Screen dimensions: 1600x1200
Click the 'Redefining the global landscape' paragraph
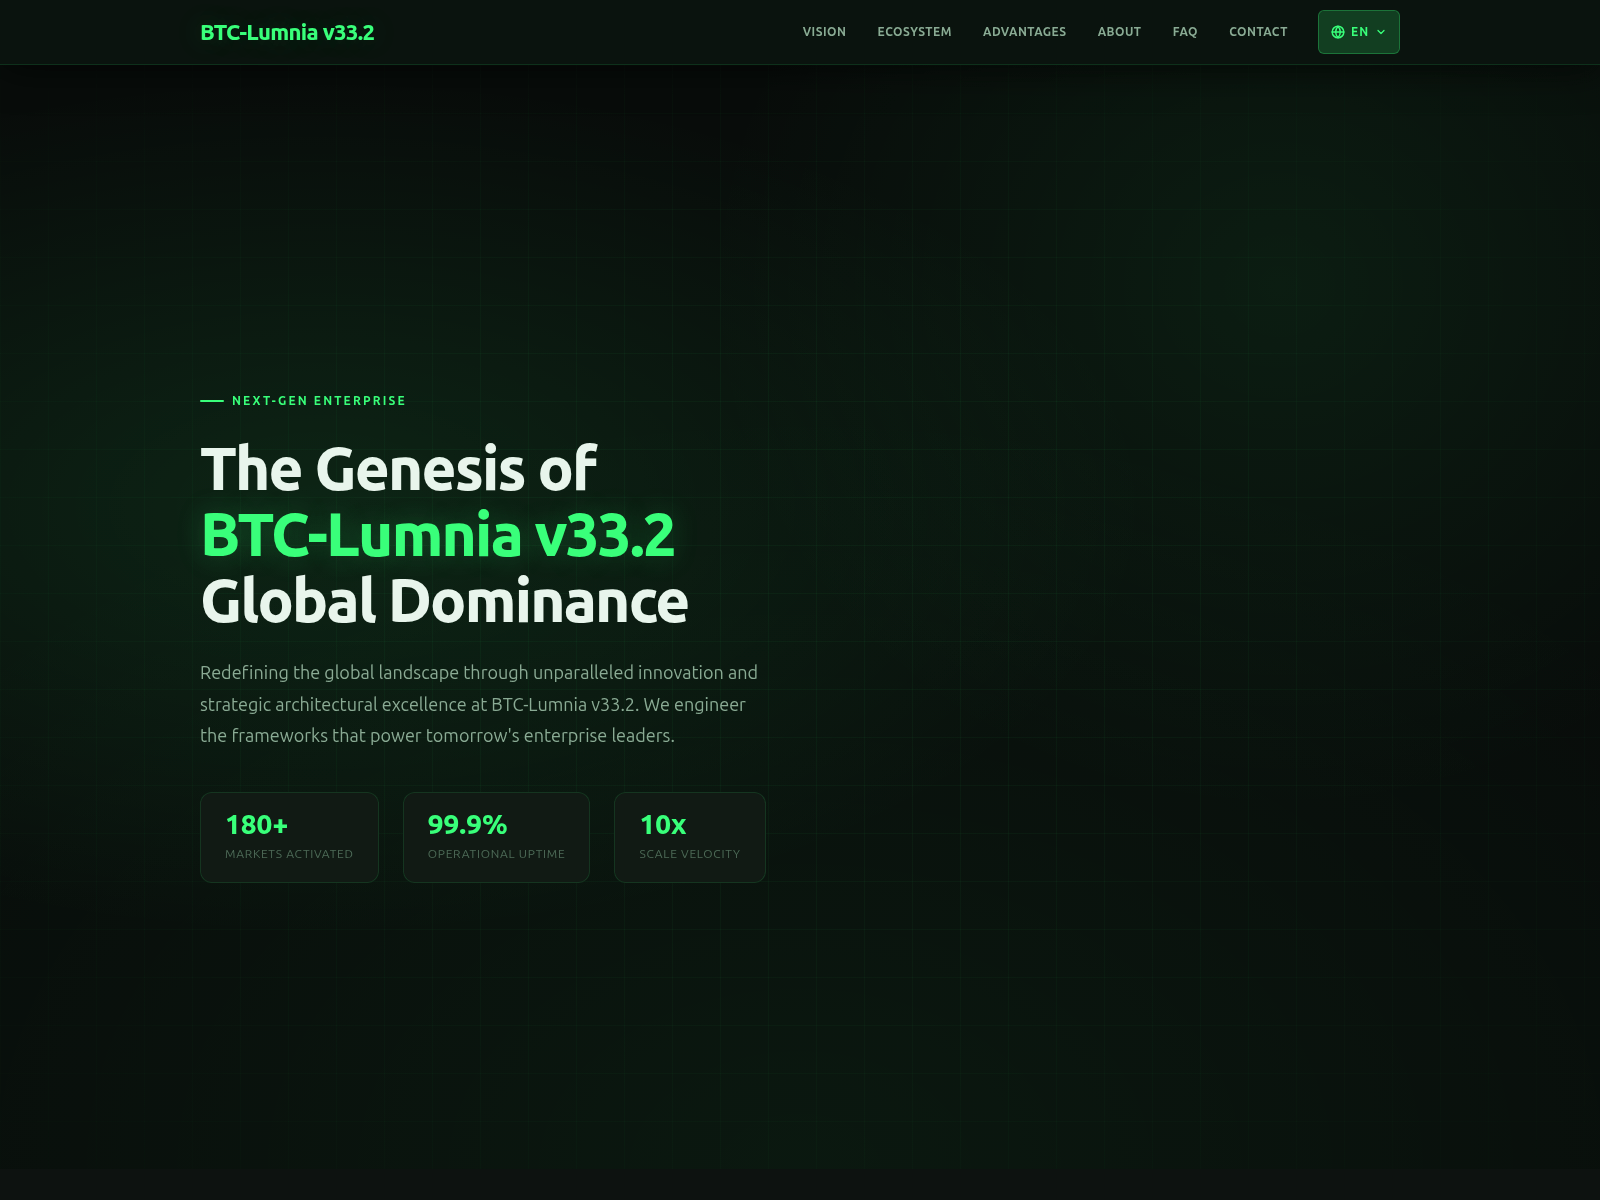480,704
